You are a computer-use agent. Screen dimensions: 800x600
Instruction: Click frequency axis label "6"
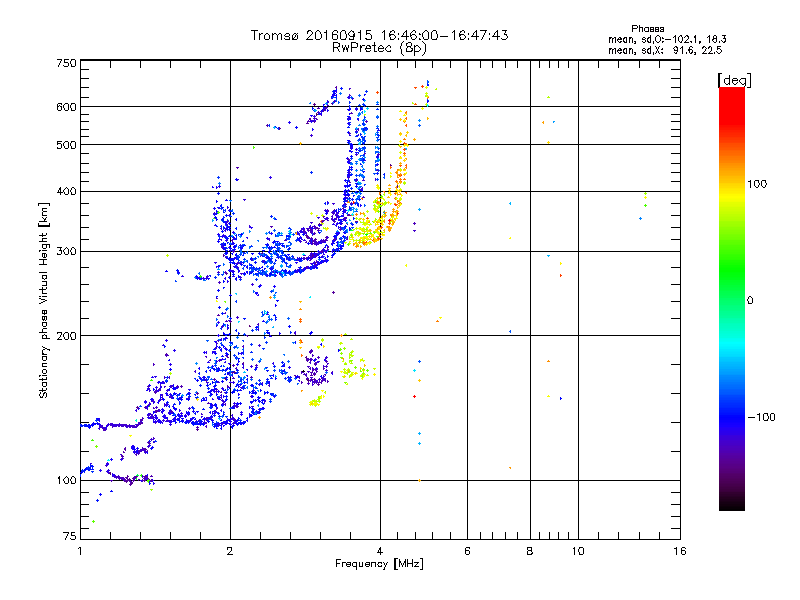click(x=467, y=551)
